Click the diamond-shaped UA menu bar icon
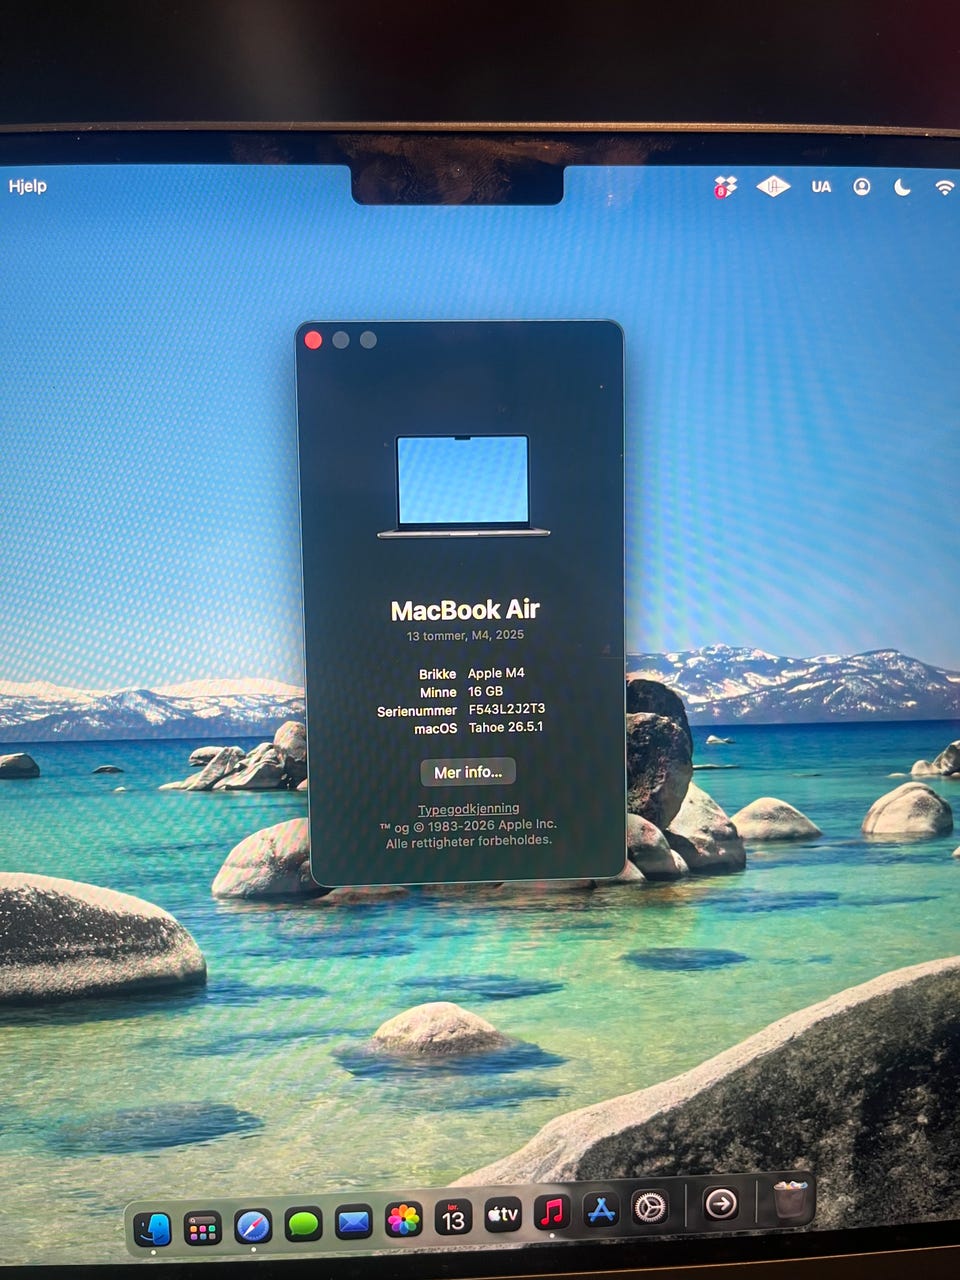This screenshot has height=1280, width=960. coord(773,186)
